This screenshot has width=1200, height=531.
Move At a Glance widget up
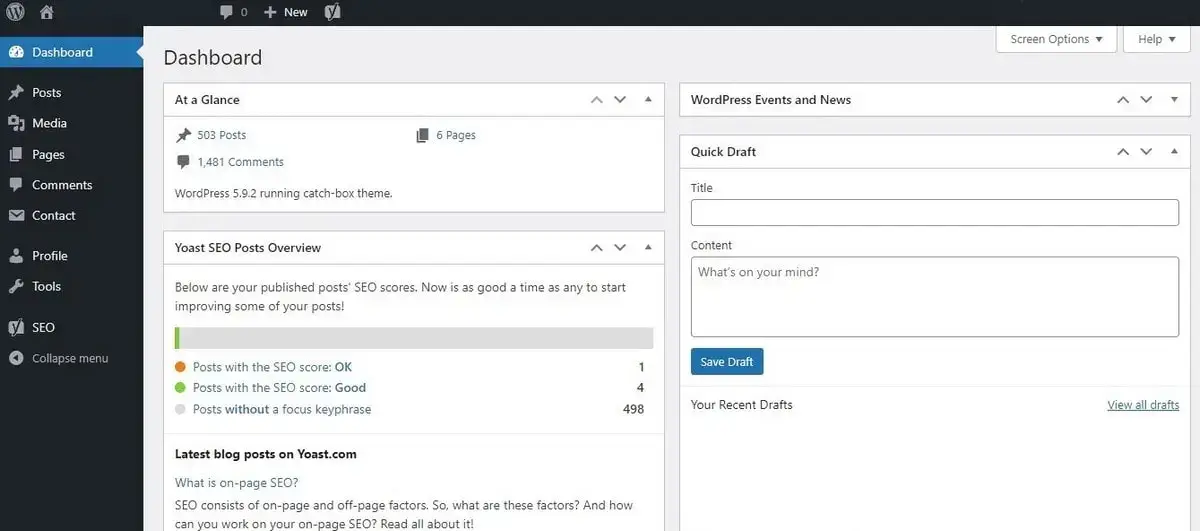[597, 100]
